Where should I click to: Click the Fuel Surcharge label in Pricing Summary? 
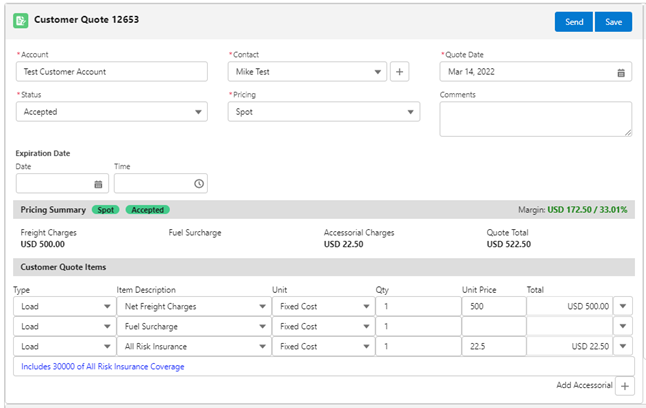pyautogui.click(x=195, y=232)
